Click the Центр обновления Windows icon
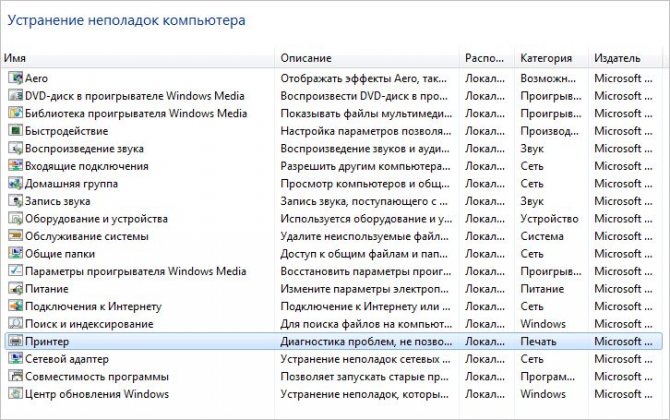Image resolution: width=670 pixels, height=420 pixels. coord(15,394)
